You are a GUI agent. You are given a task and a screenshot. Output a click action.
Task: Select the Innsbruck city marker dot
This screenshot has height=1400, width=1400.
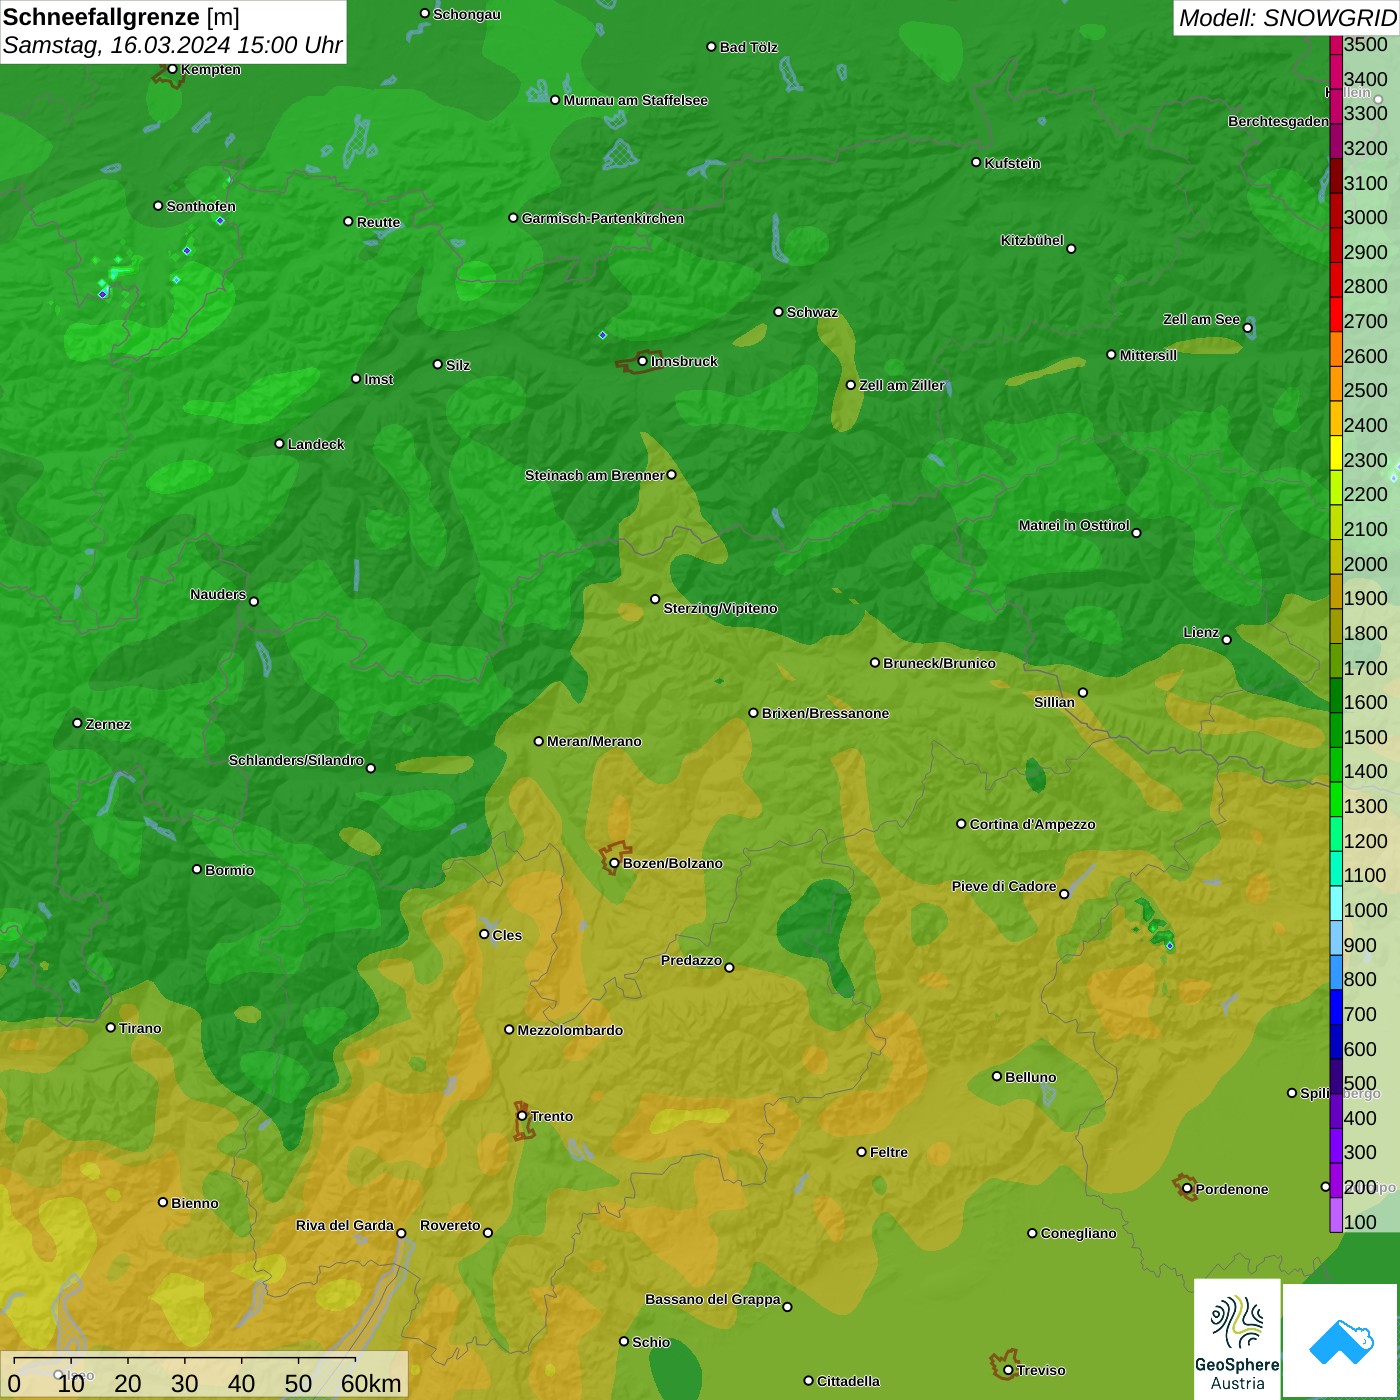click(643, 361)
